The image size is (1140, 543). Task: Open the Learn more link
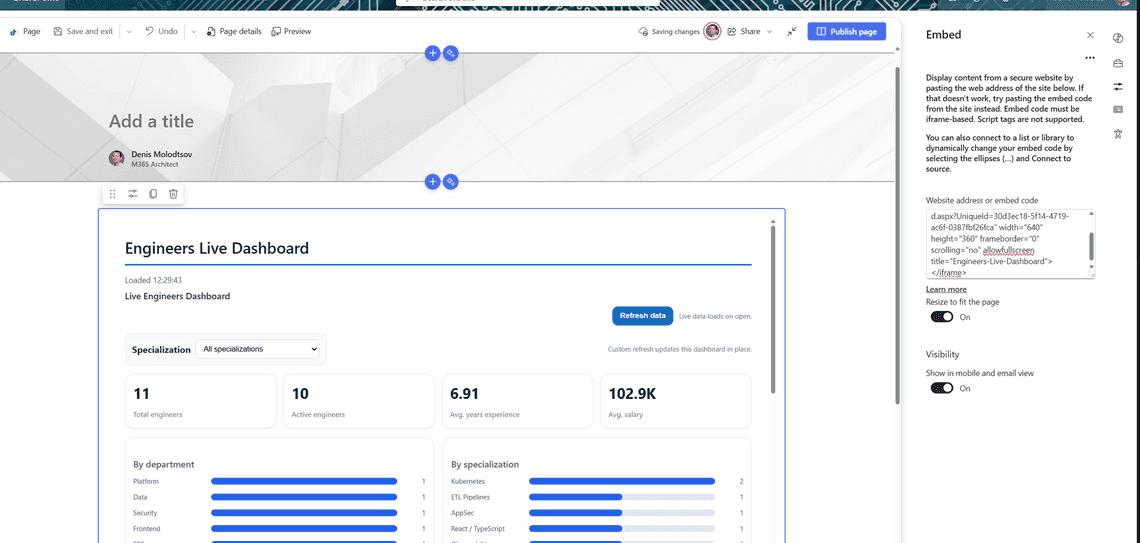946,289
